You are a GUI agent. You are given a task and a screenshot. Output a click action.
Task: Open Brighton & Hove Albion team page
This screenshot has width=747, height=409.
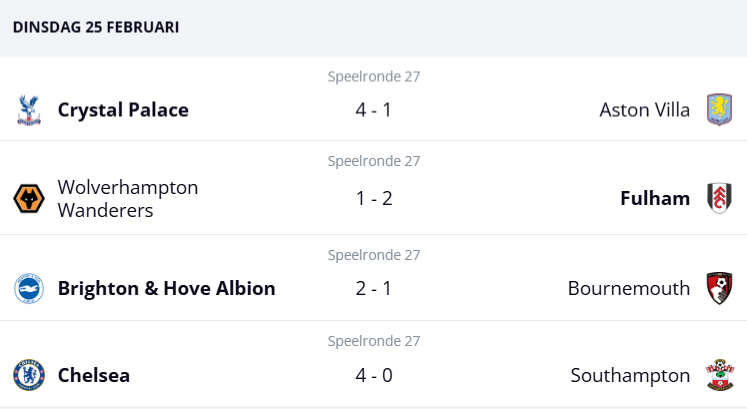[166, 289]
